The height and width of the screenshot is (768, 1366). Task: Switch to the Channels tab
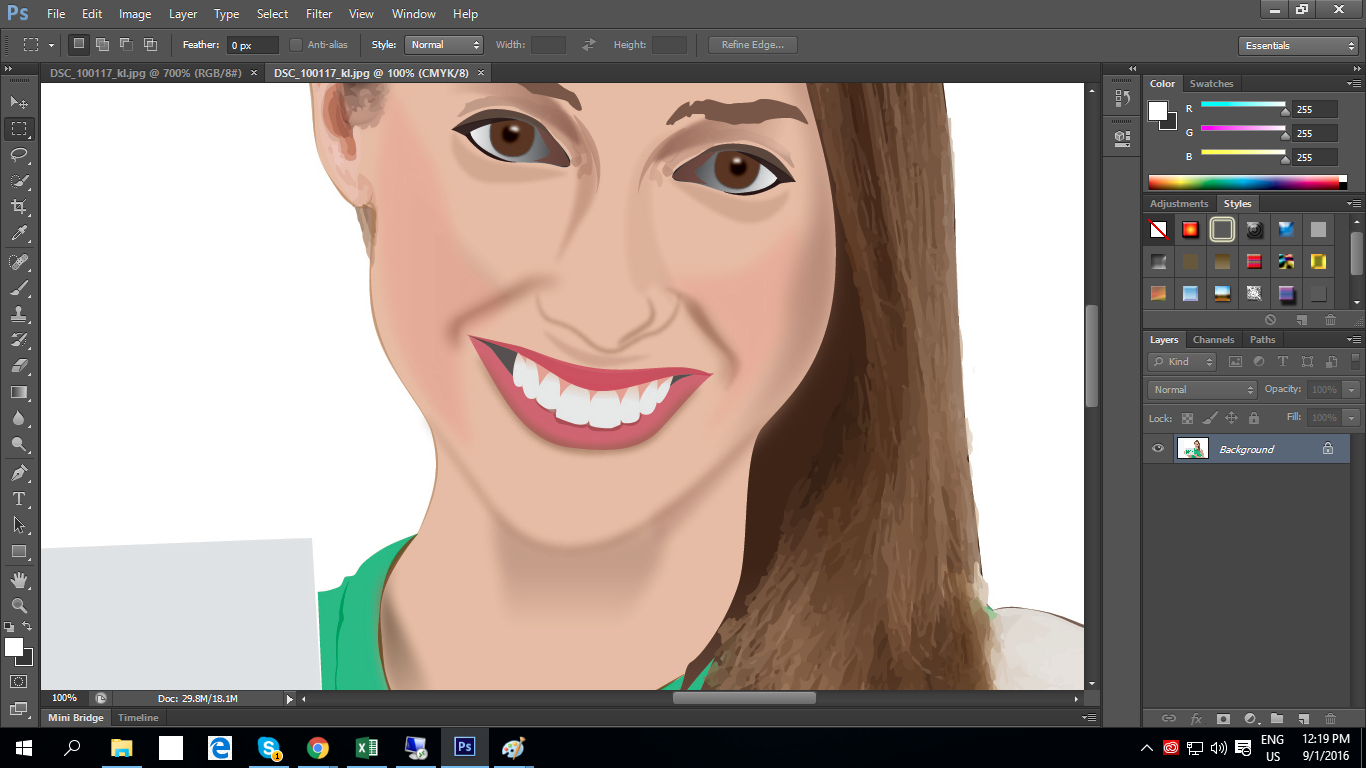click(x=1213, y=339)
